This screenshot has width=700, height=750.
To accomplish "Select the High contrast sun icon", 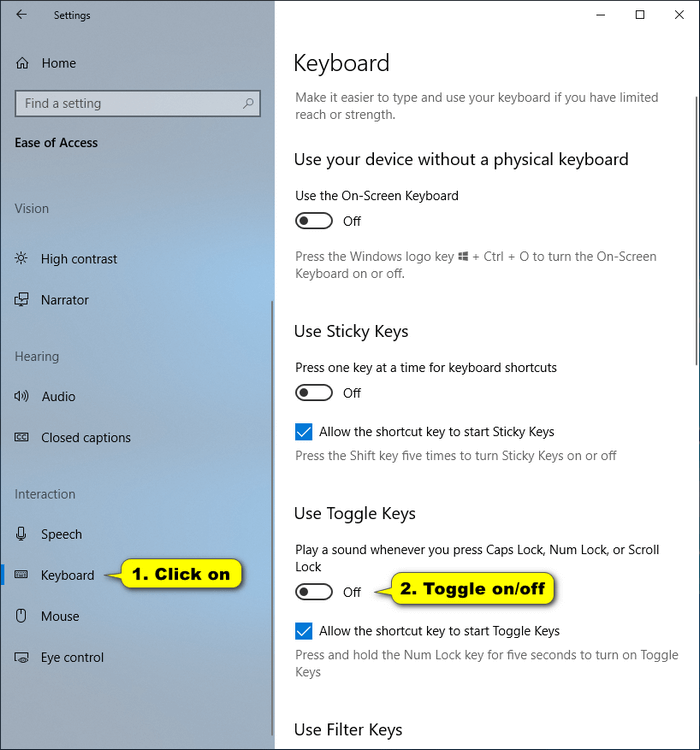I will pos(21,259).
